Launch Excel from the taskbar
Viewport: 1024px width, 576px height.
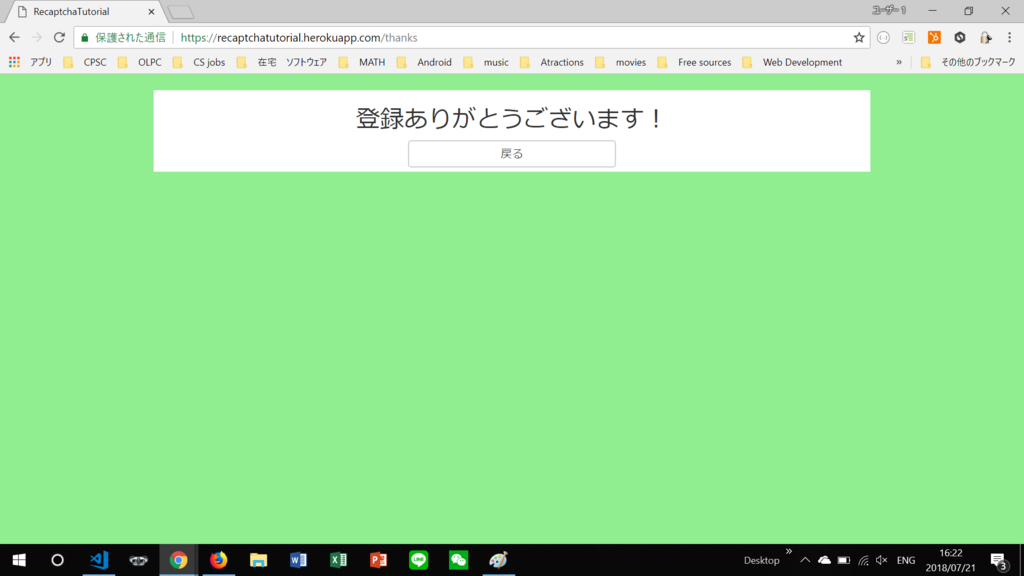339,560
